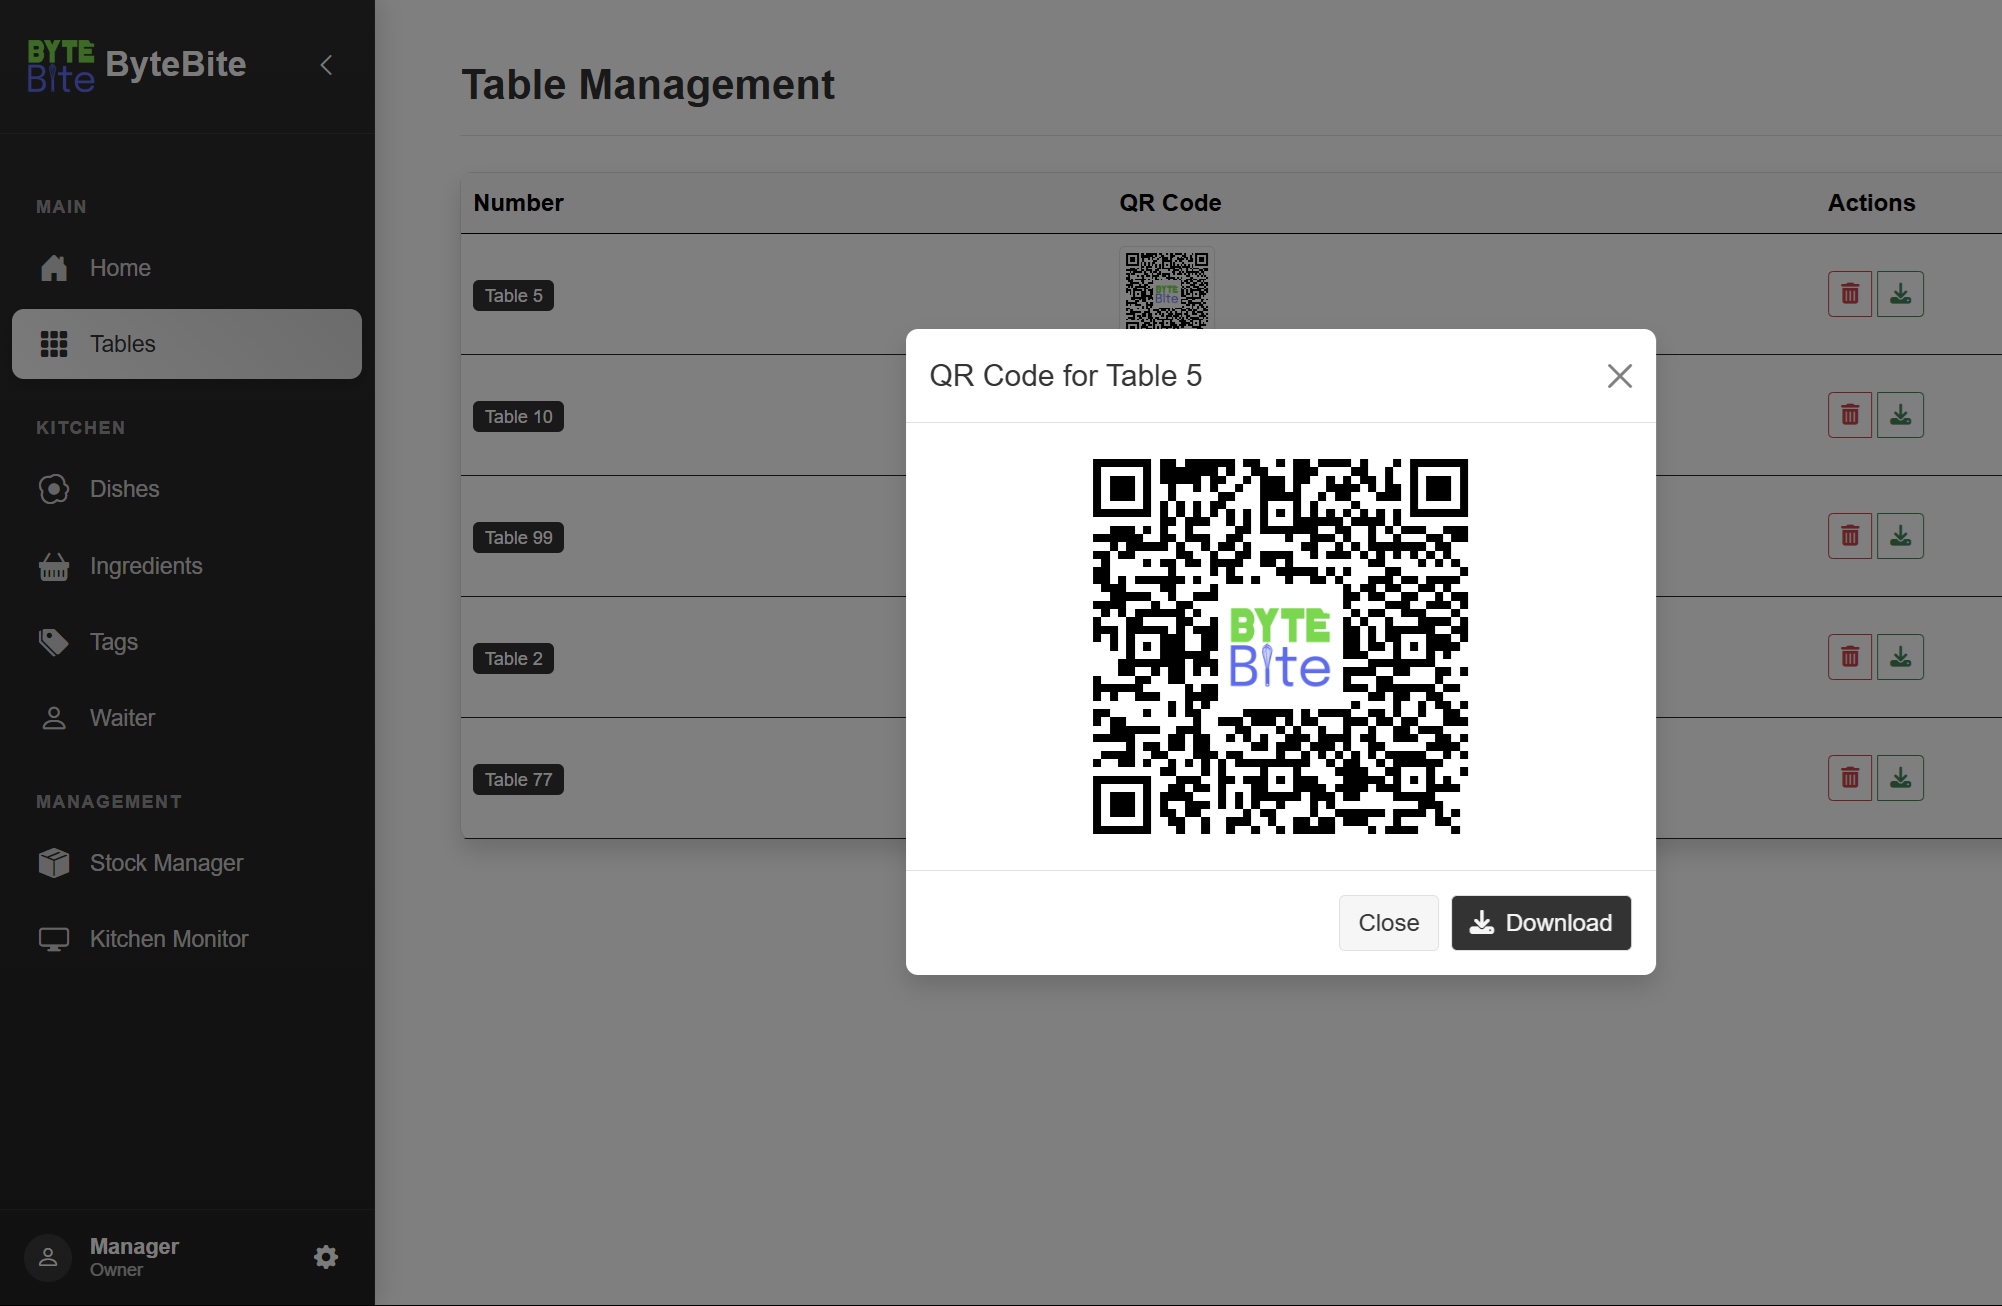Screen dimensions: 2002x1306
Task: Close the QR Code dialog using the X
Action: click(1619, 376)
